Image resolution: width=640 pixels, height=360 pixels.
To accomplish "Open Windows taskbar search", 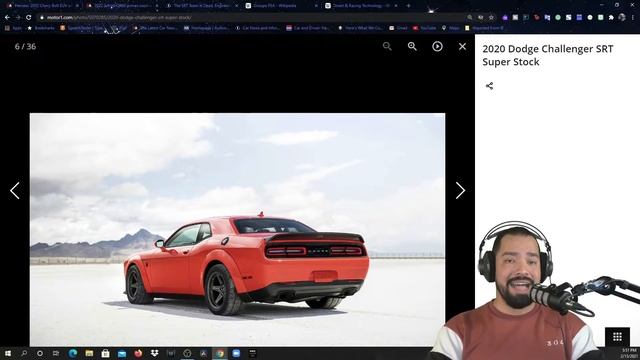I will click(24, 353).
